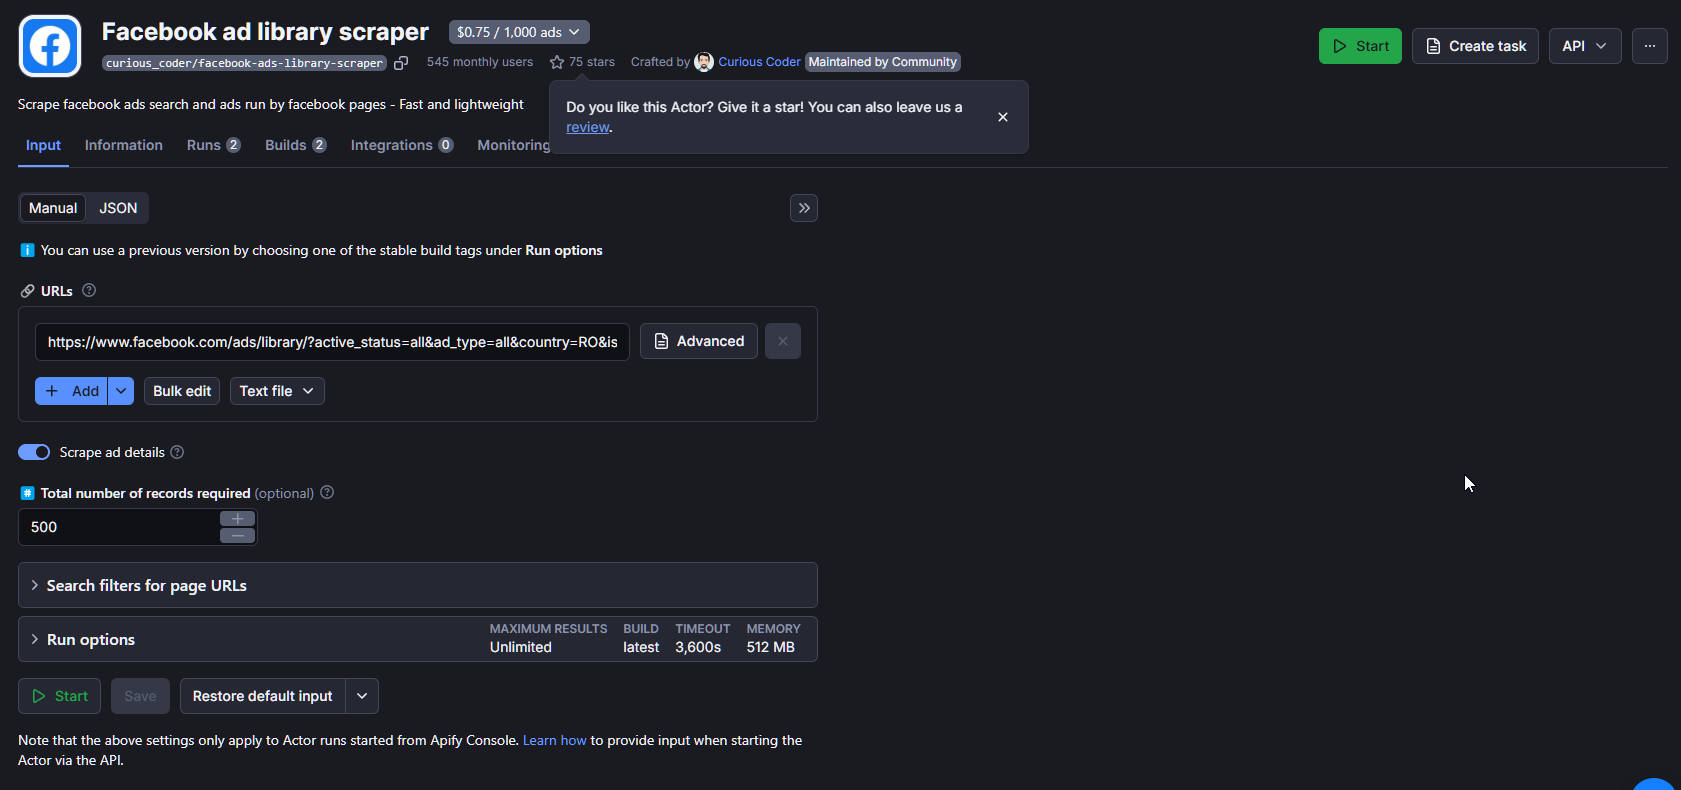Screen dimensions: 1681x790
Task: Star this actor using the star icon
Action: point(557,62)
